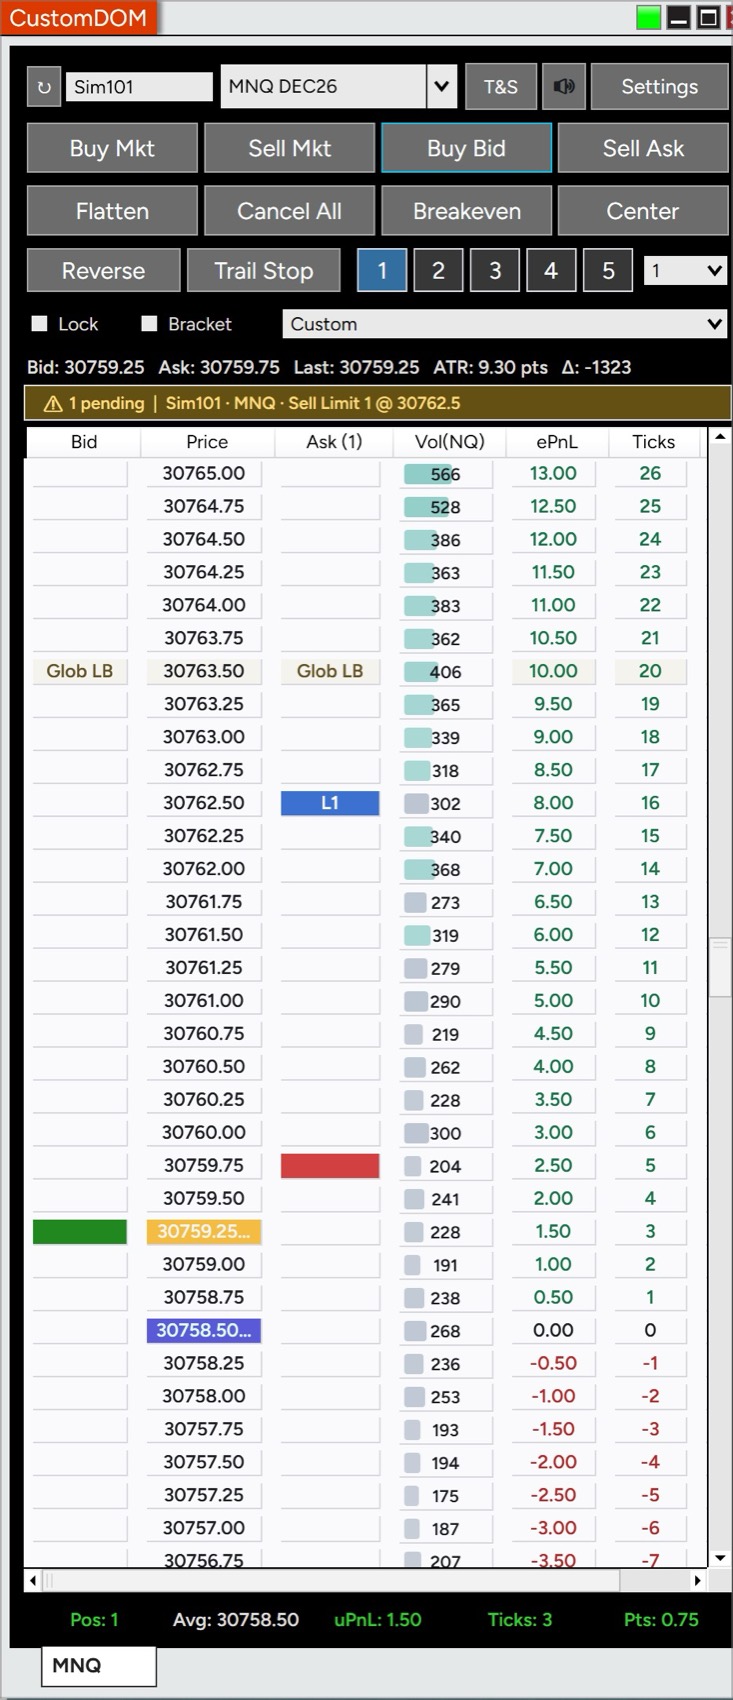The width and height of the screenshot is (733, 1700).
Task: Select quantity preset 3
Action: coord(495,271)
